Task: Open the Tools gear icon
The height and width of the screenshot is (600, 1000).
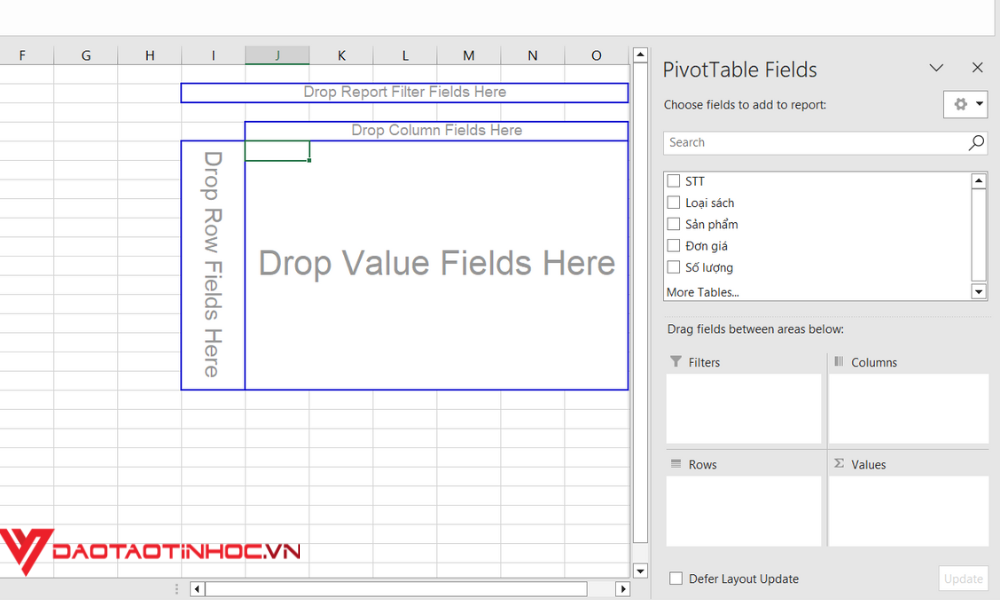Action: (959, 104)
